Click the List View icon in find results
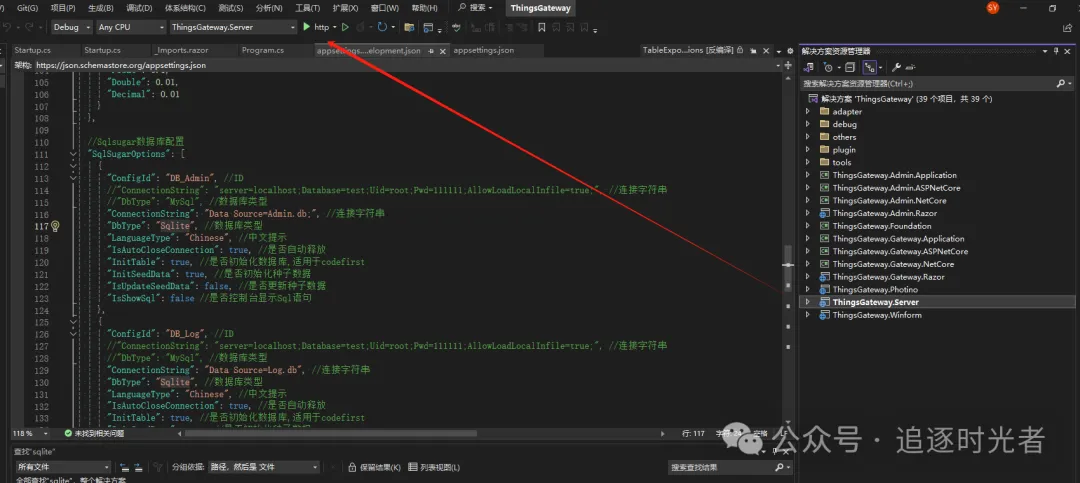 pos(413,467)
